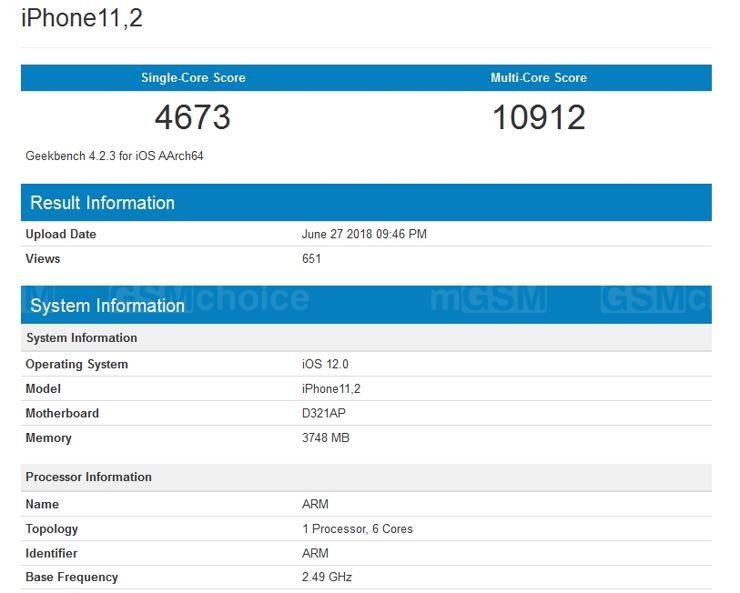Click the Model value iPhone11,2 in table
Screen dimensions: 740x593
[333, 389]
